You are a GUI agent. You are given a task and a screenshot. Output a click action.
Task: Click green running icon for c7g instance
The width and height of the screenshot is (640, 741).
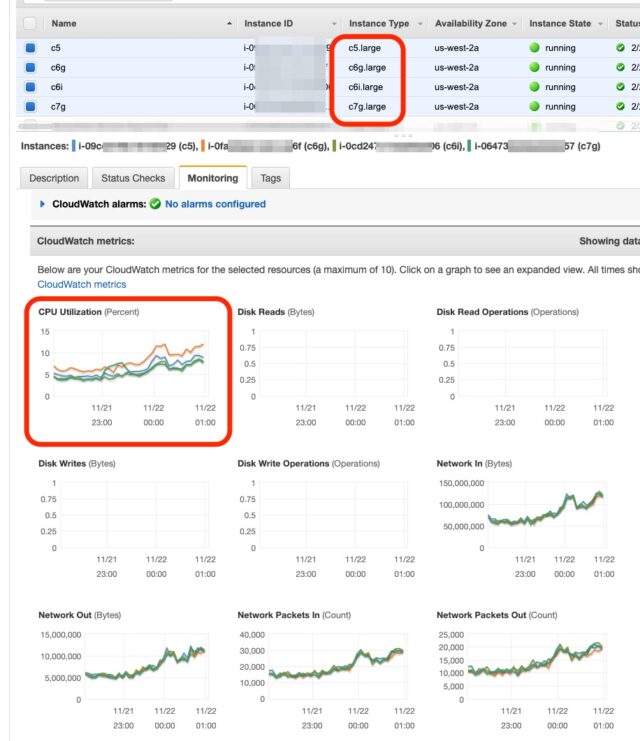click(534, 106)
